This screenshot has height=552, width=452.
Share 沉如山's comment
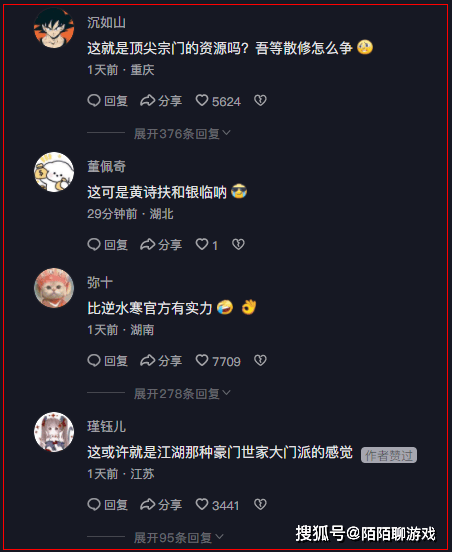click(x=161, y=101)
